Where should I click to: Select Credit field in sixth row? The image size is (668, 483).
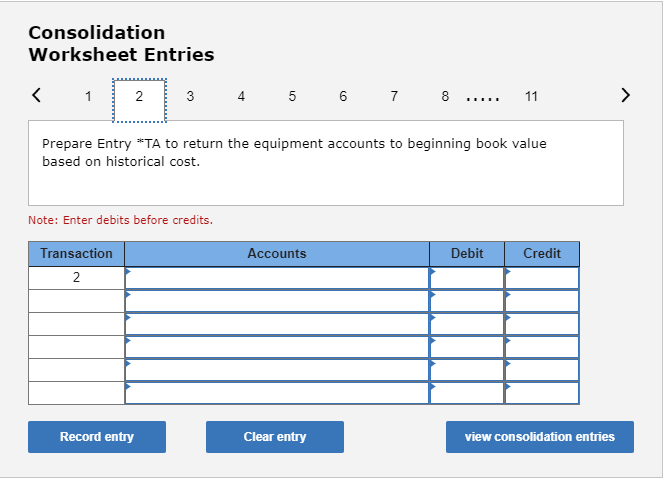(542, 393)
